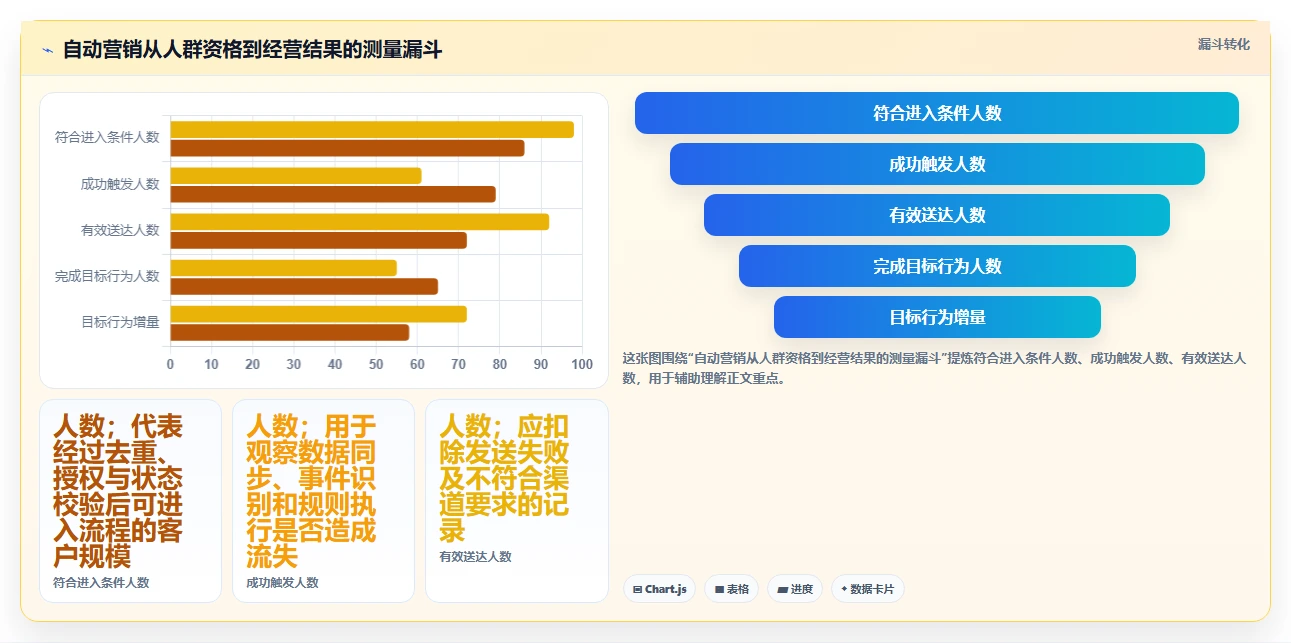Click the card text about 应扣除发送失败

tap(504, 478)
